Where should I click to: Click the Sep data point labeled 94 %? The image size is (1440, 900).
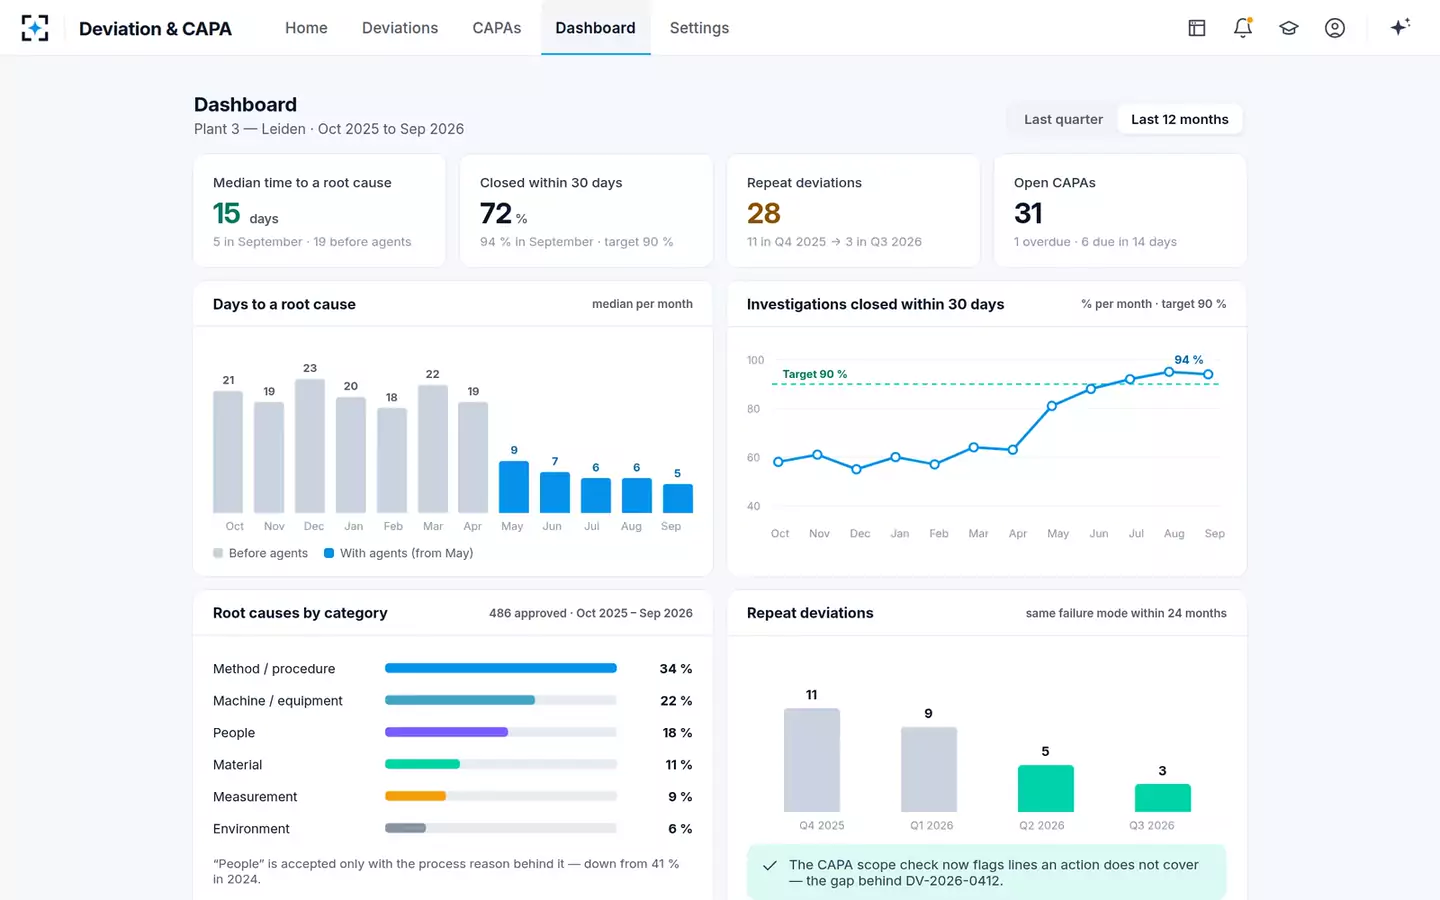[1209, 374]
